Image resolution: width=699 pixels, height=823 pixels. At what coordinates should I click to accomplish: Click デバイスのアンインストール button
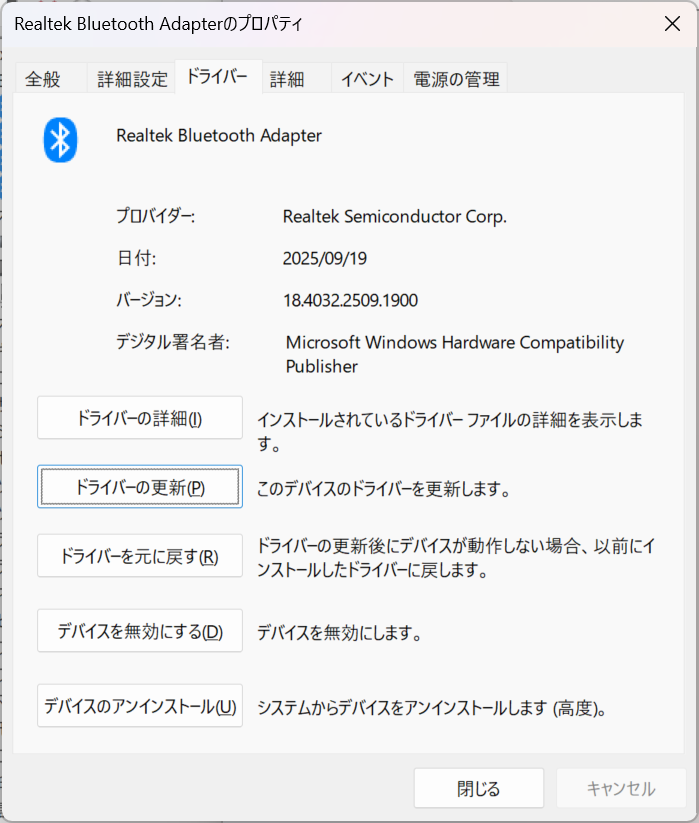point(140,706)
